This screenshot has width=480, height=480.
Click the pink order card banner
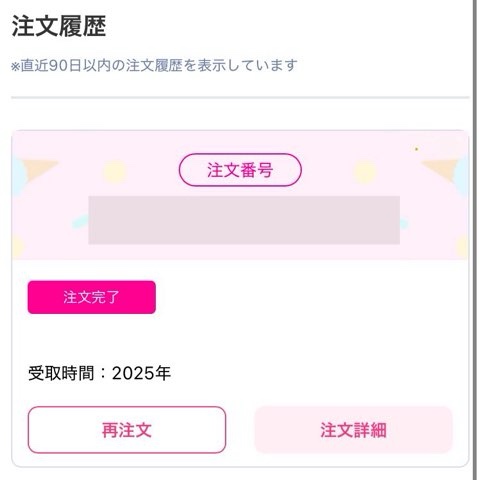pos(240,195)
